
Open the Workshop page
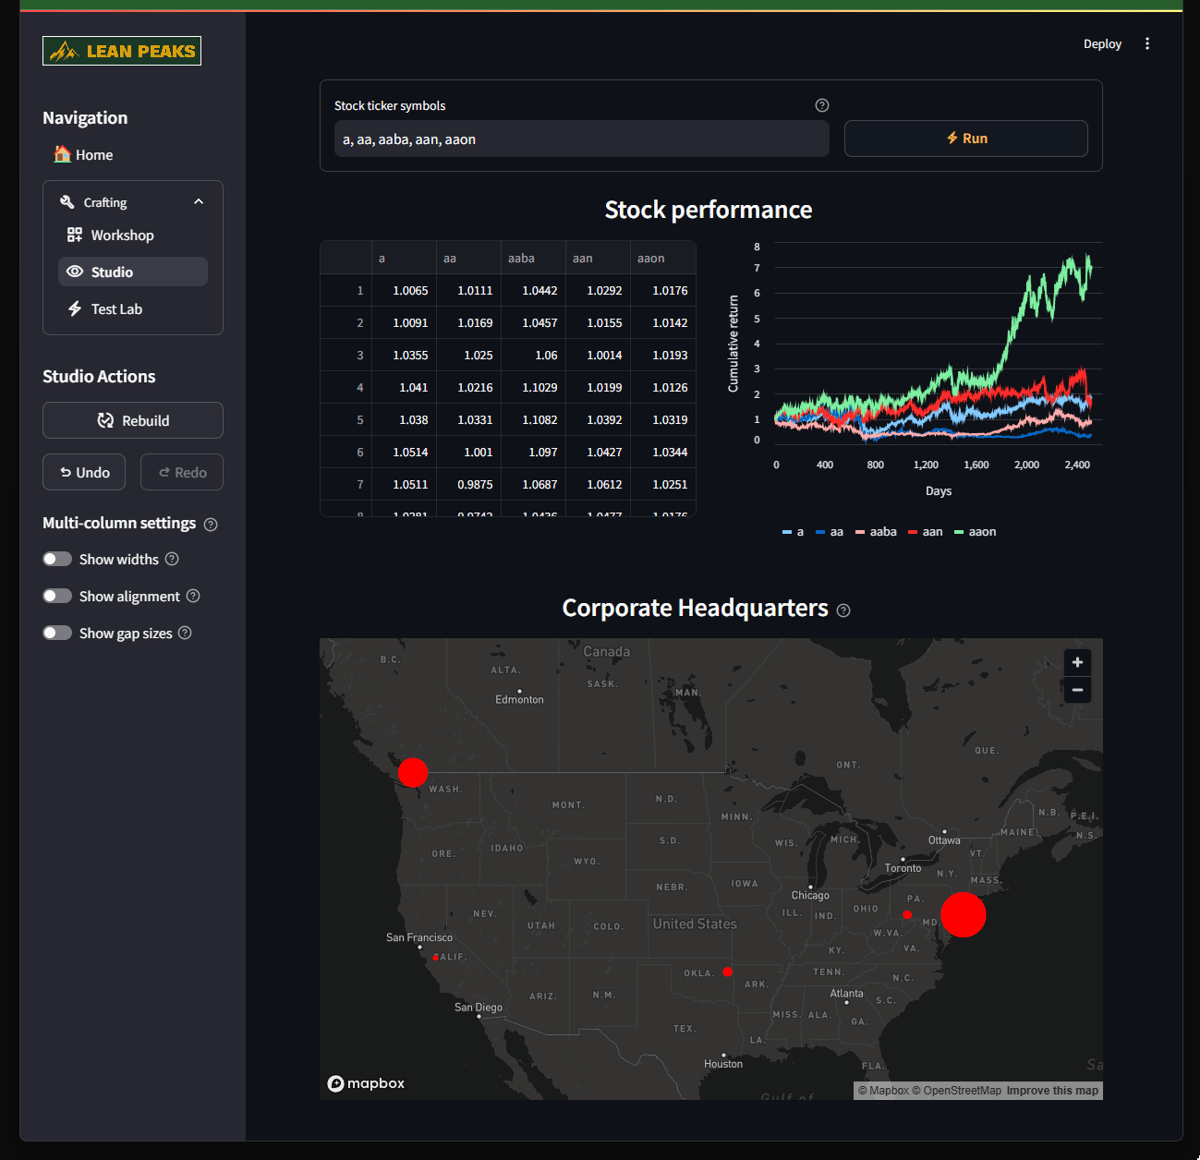coord(133,235)
